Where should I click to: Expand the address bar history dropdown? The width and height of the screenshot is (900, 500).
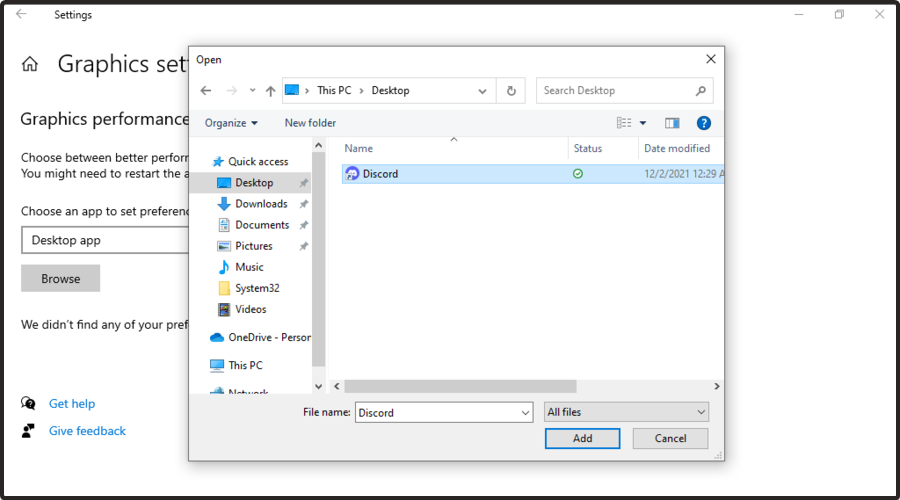[482, 91]
